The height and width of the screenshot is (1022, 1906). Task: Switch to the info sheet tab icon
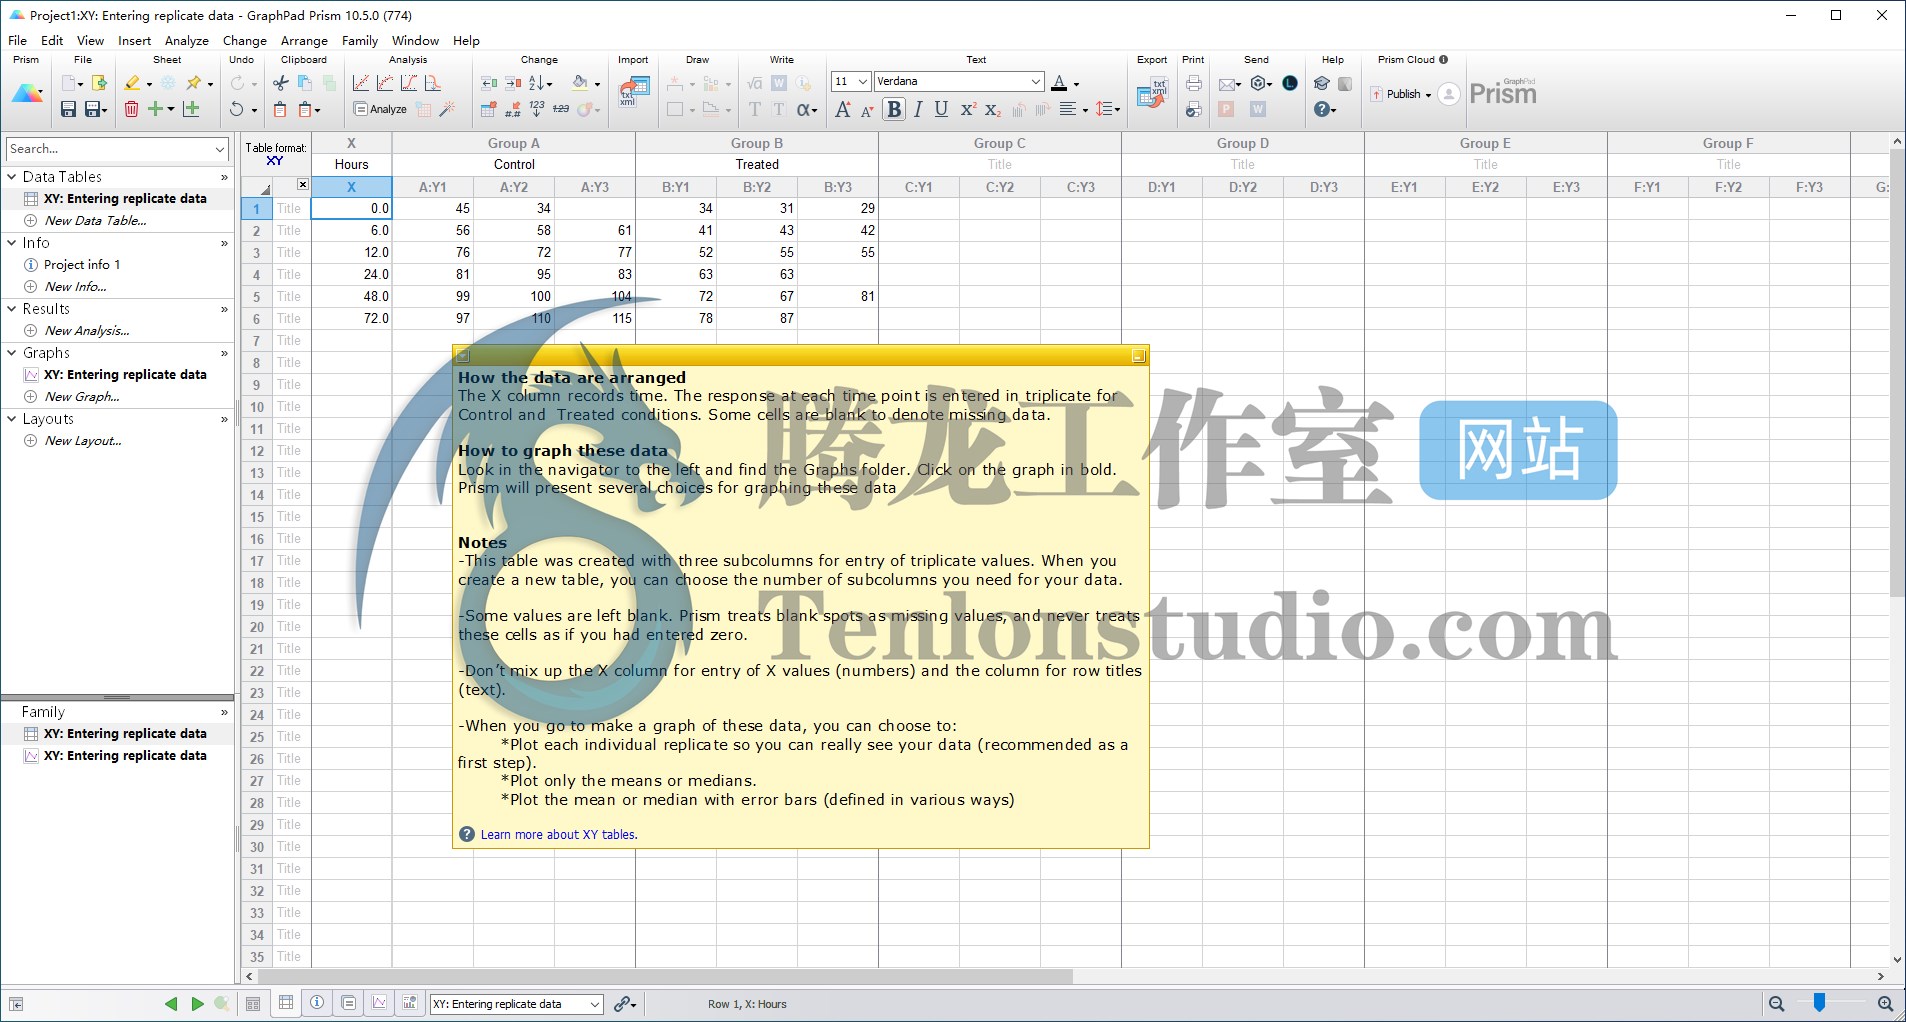click(x=317, y=1003)
